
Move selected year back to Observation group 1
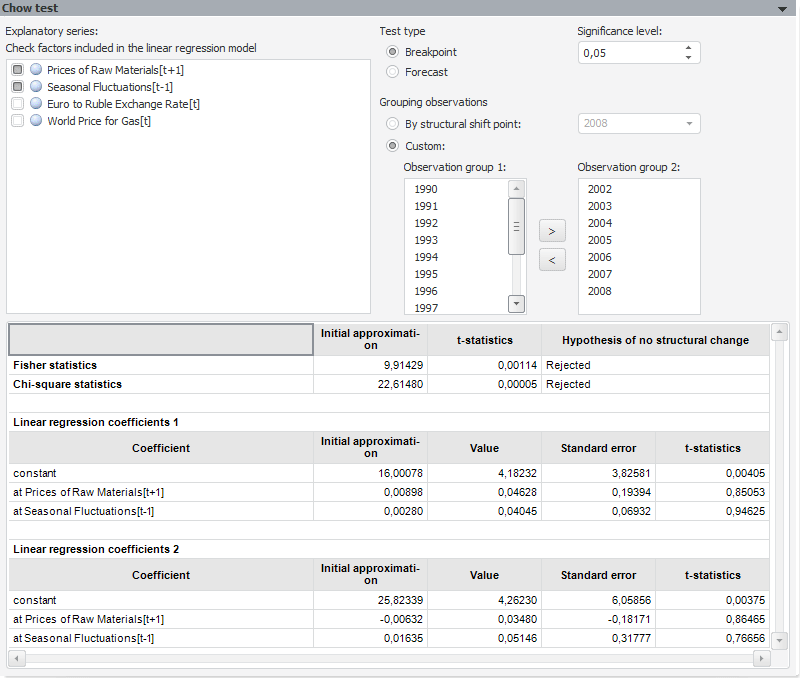tap(551, 260)
